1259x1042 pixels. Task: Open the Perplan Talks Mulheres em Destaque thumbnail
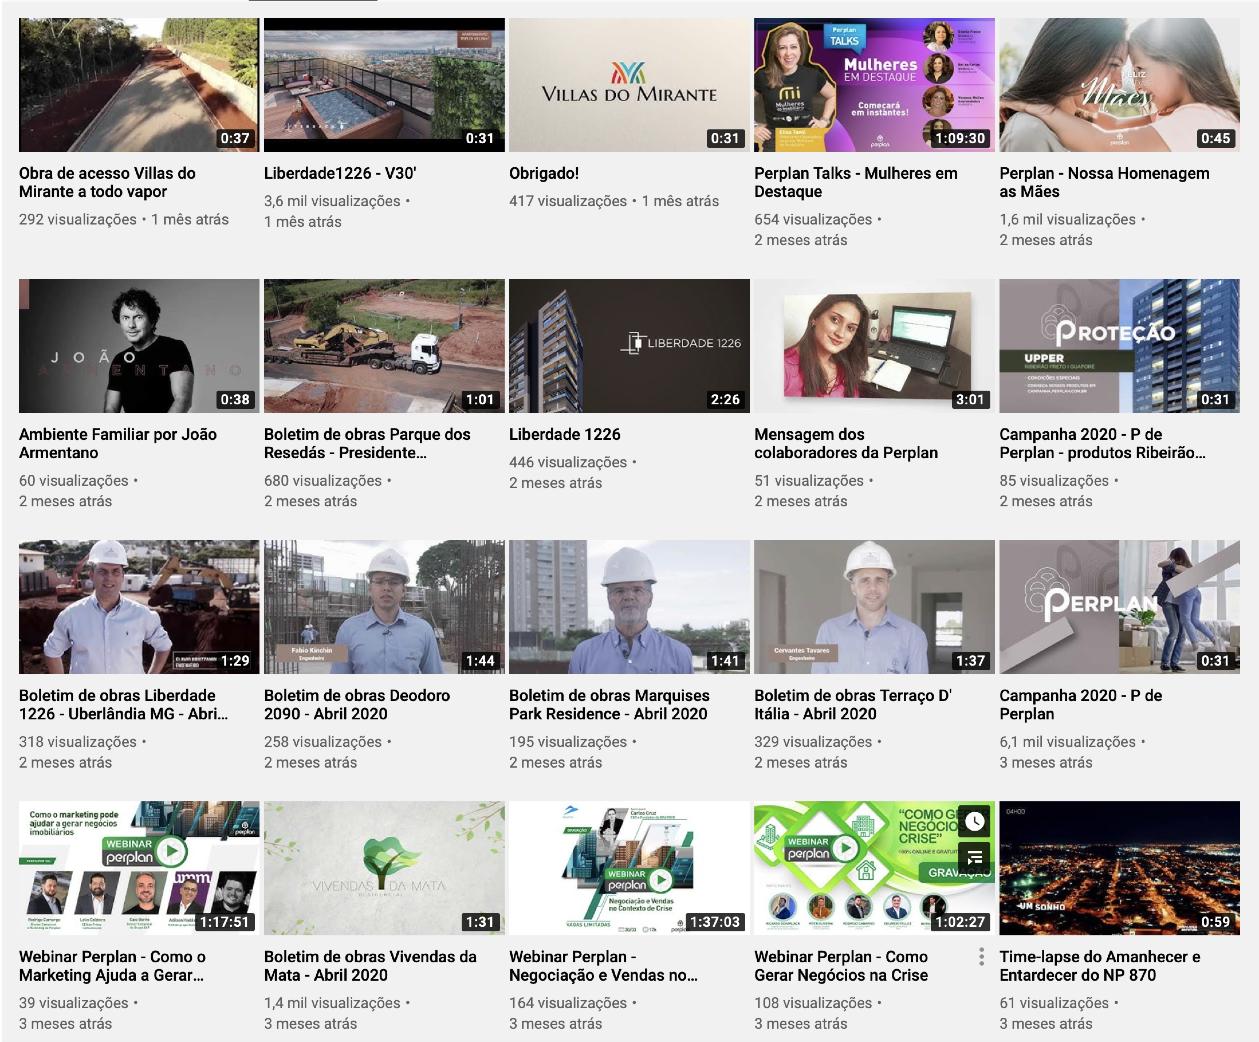click(x=874, y=85)
